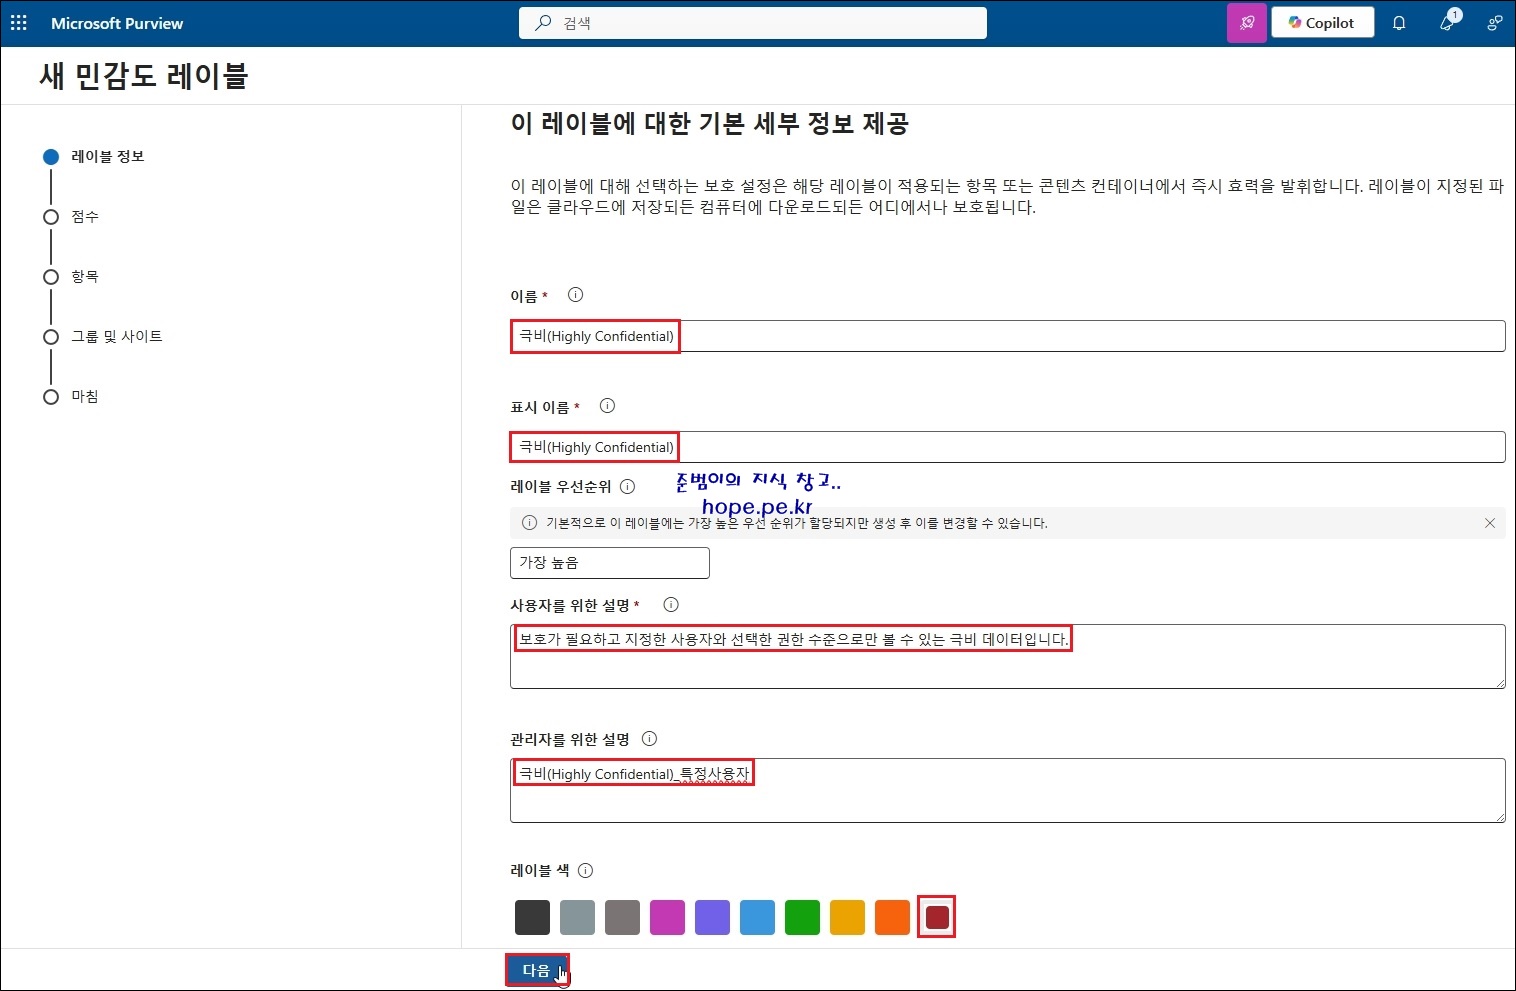Open the account people icon
The width and height of the screenshot is (1516, 991).
[1494, 23]
